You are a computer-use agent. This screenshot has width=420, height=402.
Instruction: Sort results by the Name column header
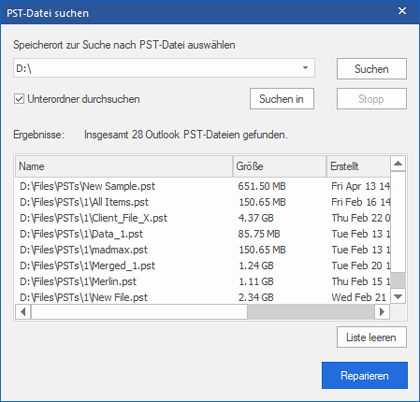[124, 166]
